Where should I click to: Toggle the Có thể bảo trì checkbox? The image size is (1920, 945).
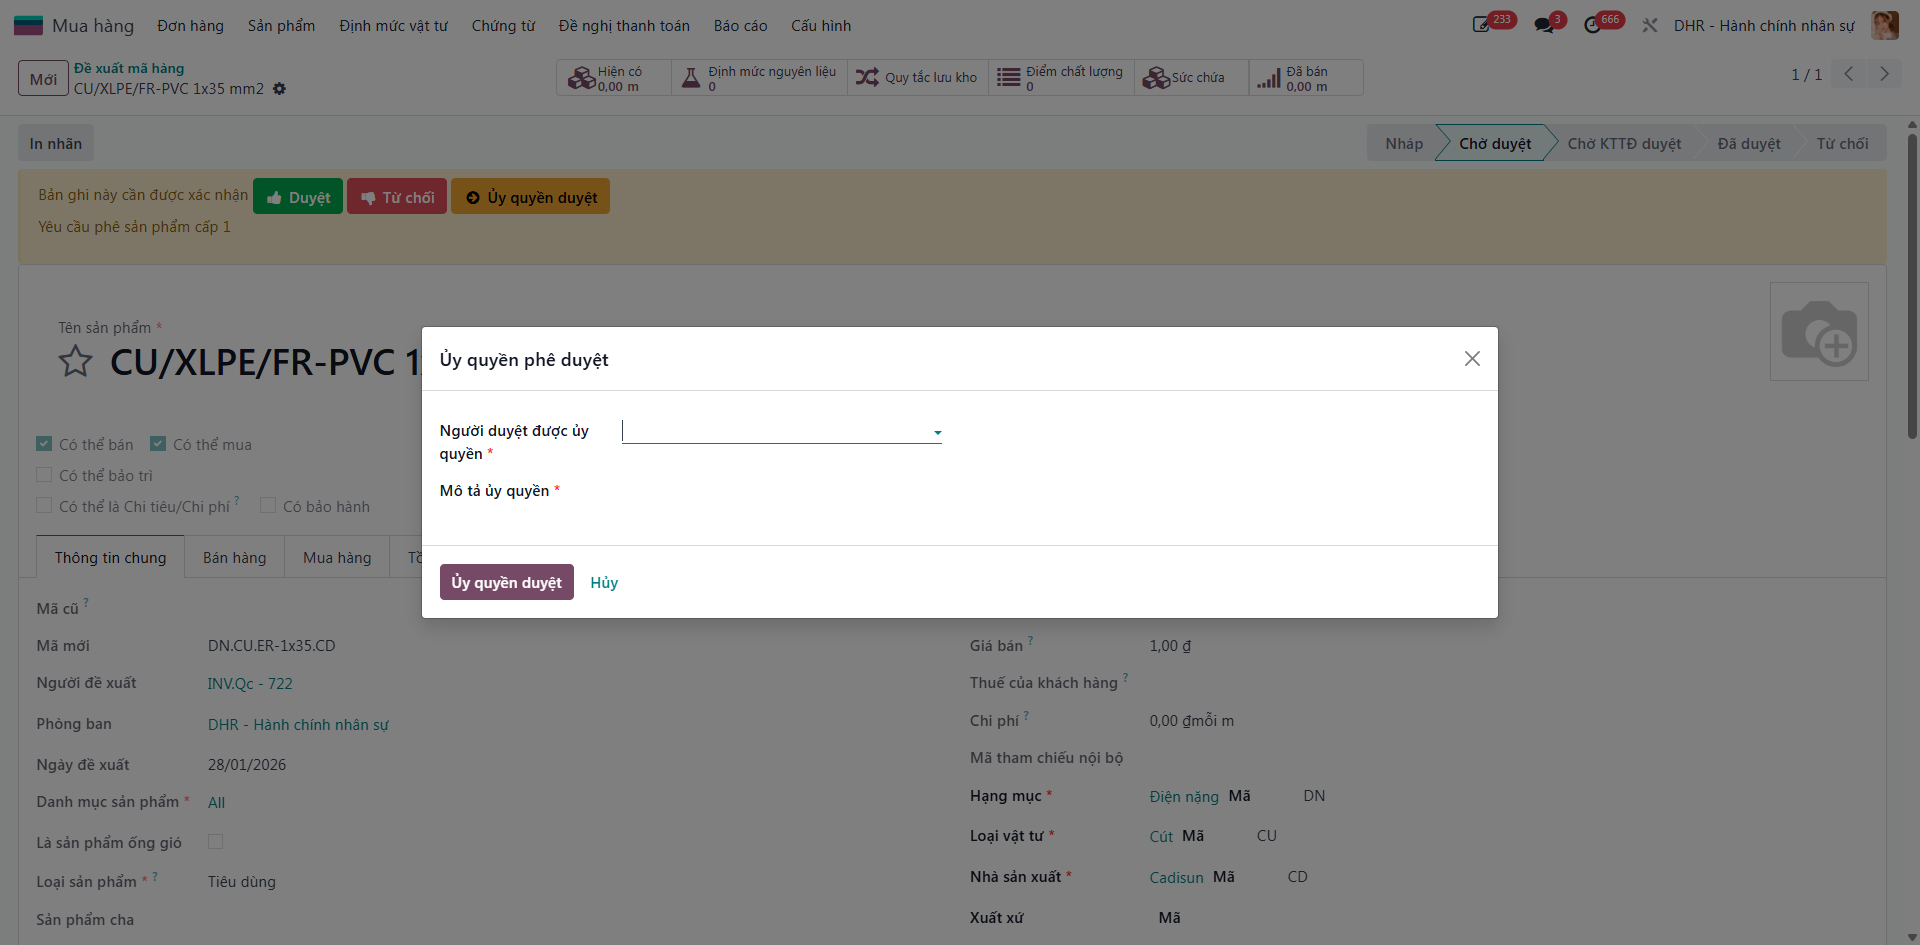click(44, 474)
